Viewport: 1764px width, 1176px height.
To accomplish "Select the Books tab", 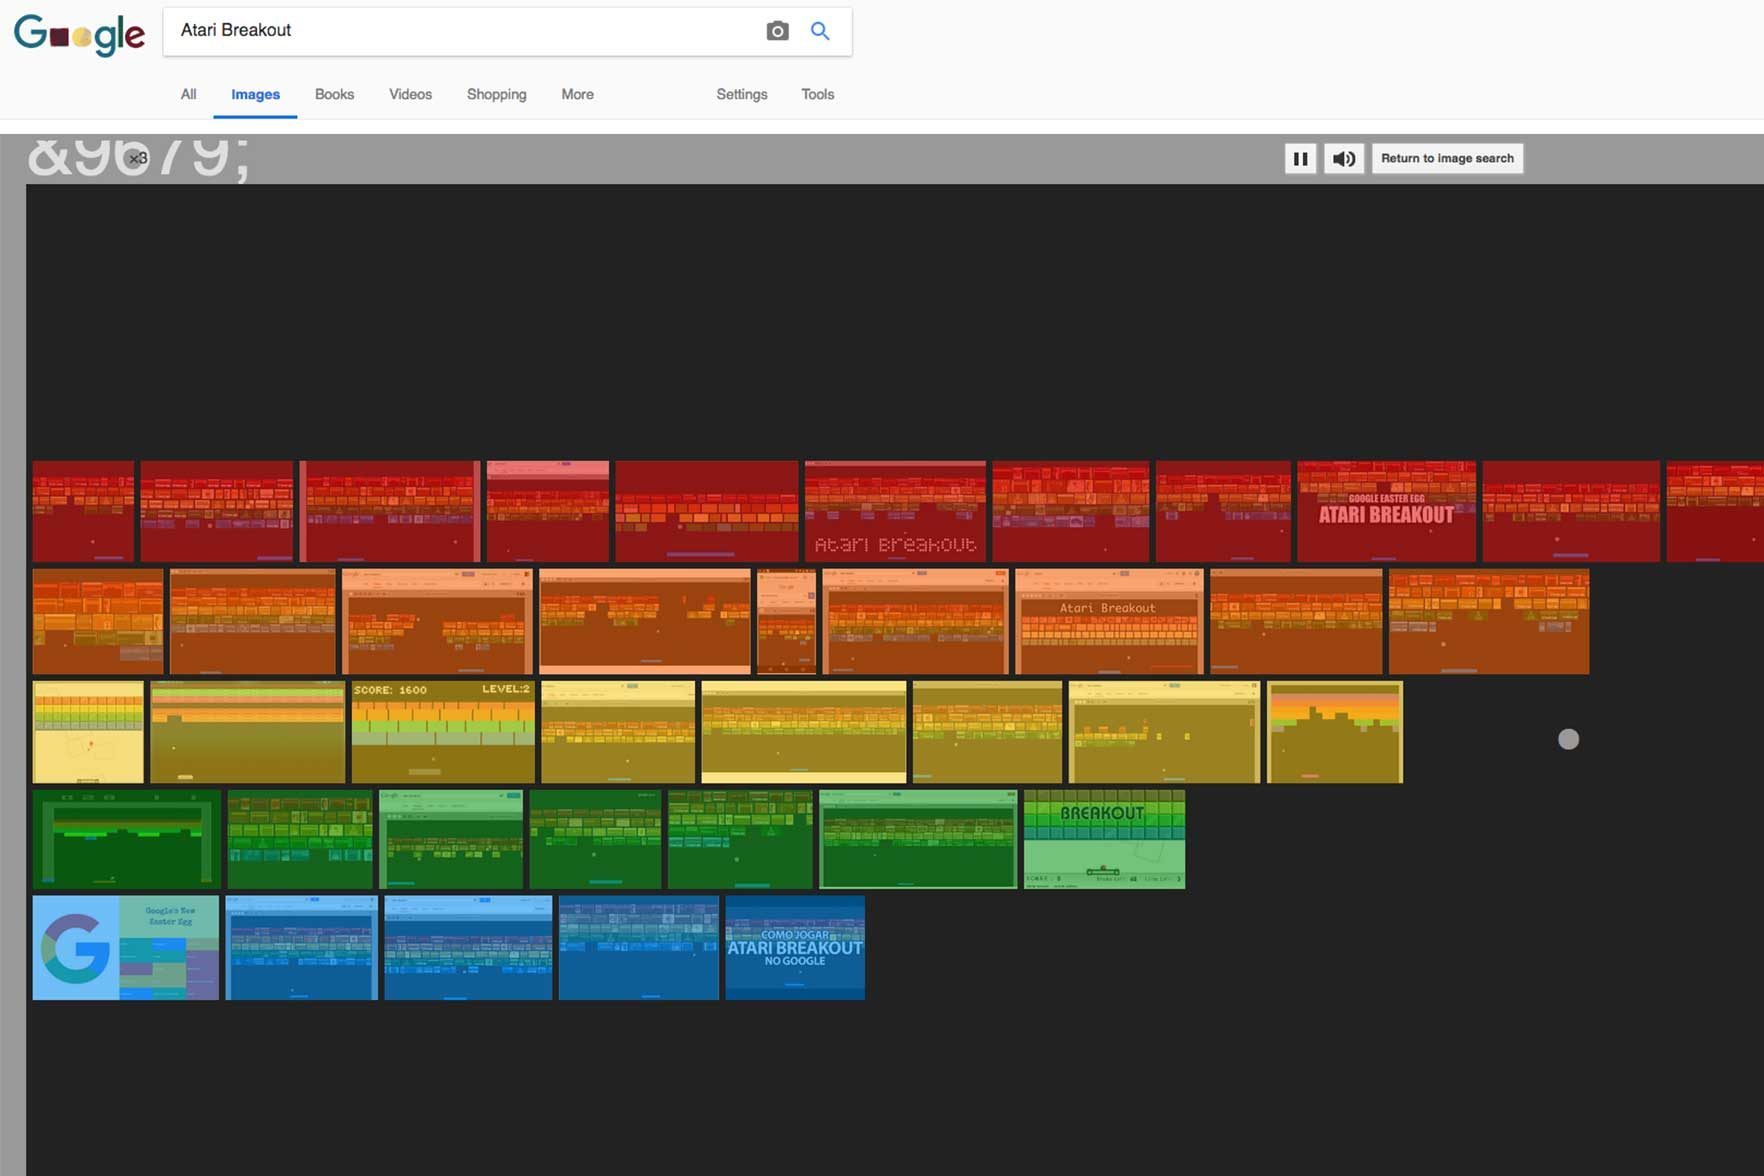I will (x=334, y=94).
